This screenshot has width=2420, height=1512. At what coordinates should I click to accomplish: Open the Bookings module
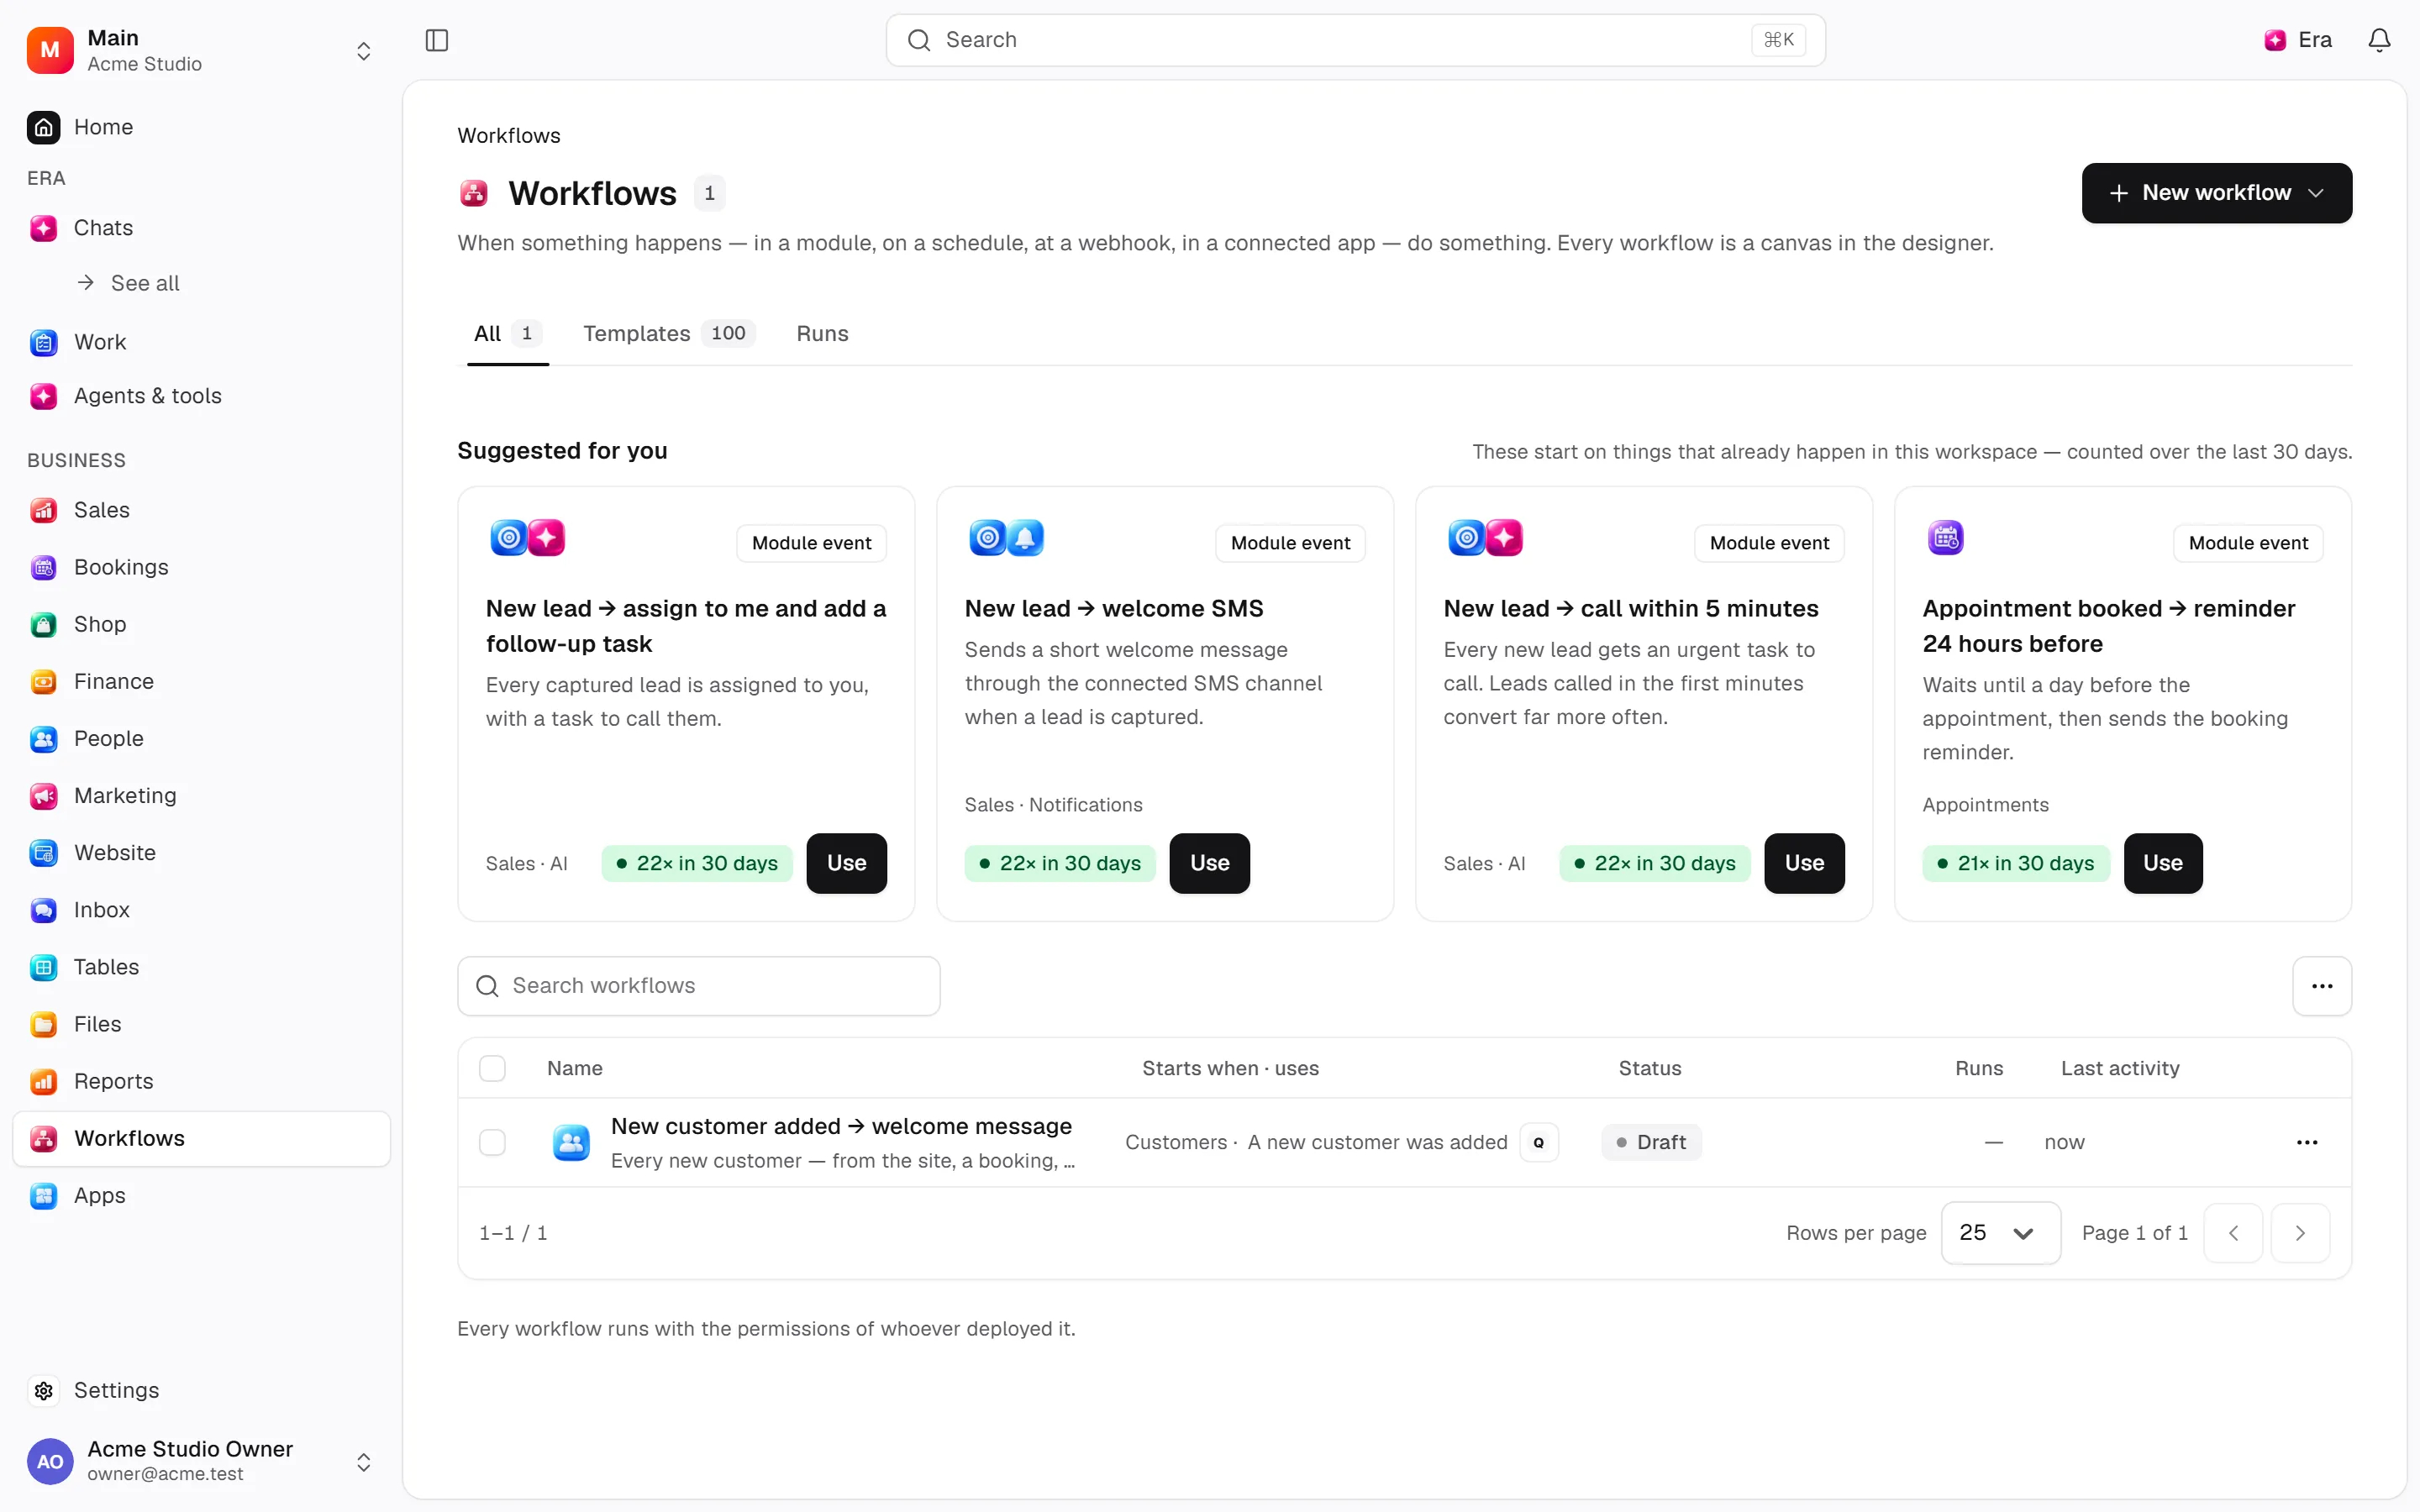click(200, 567)
